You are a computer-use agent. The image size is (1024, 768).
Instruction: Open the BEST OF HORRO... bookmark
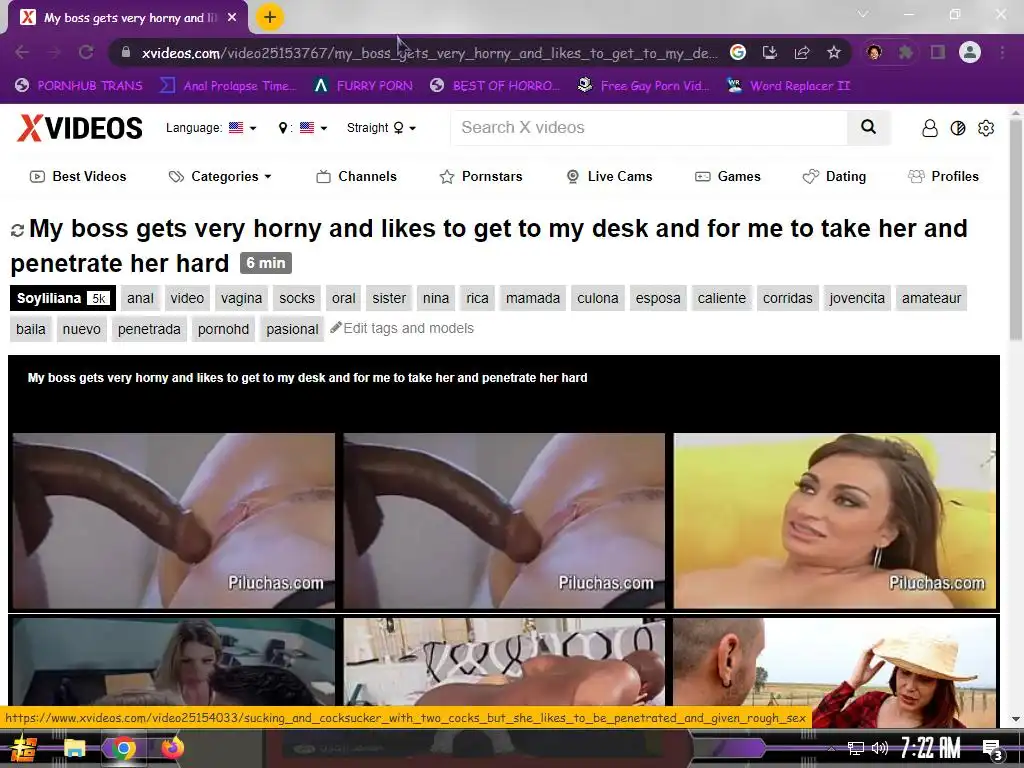click(x=495, y=86)
